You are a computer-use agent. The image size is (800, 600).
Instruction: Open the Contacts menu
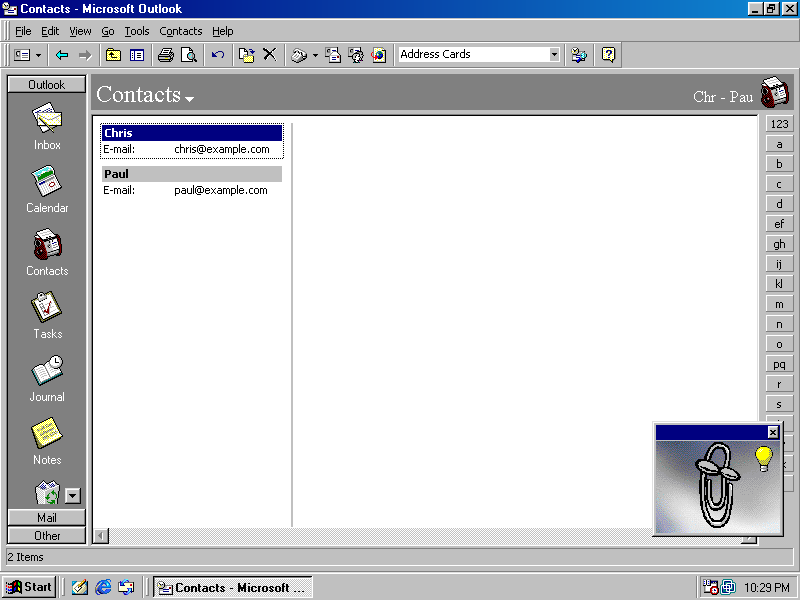tap(181, 31)
